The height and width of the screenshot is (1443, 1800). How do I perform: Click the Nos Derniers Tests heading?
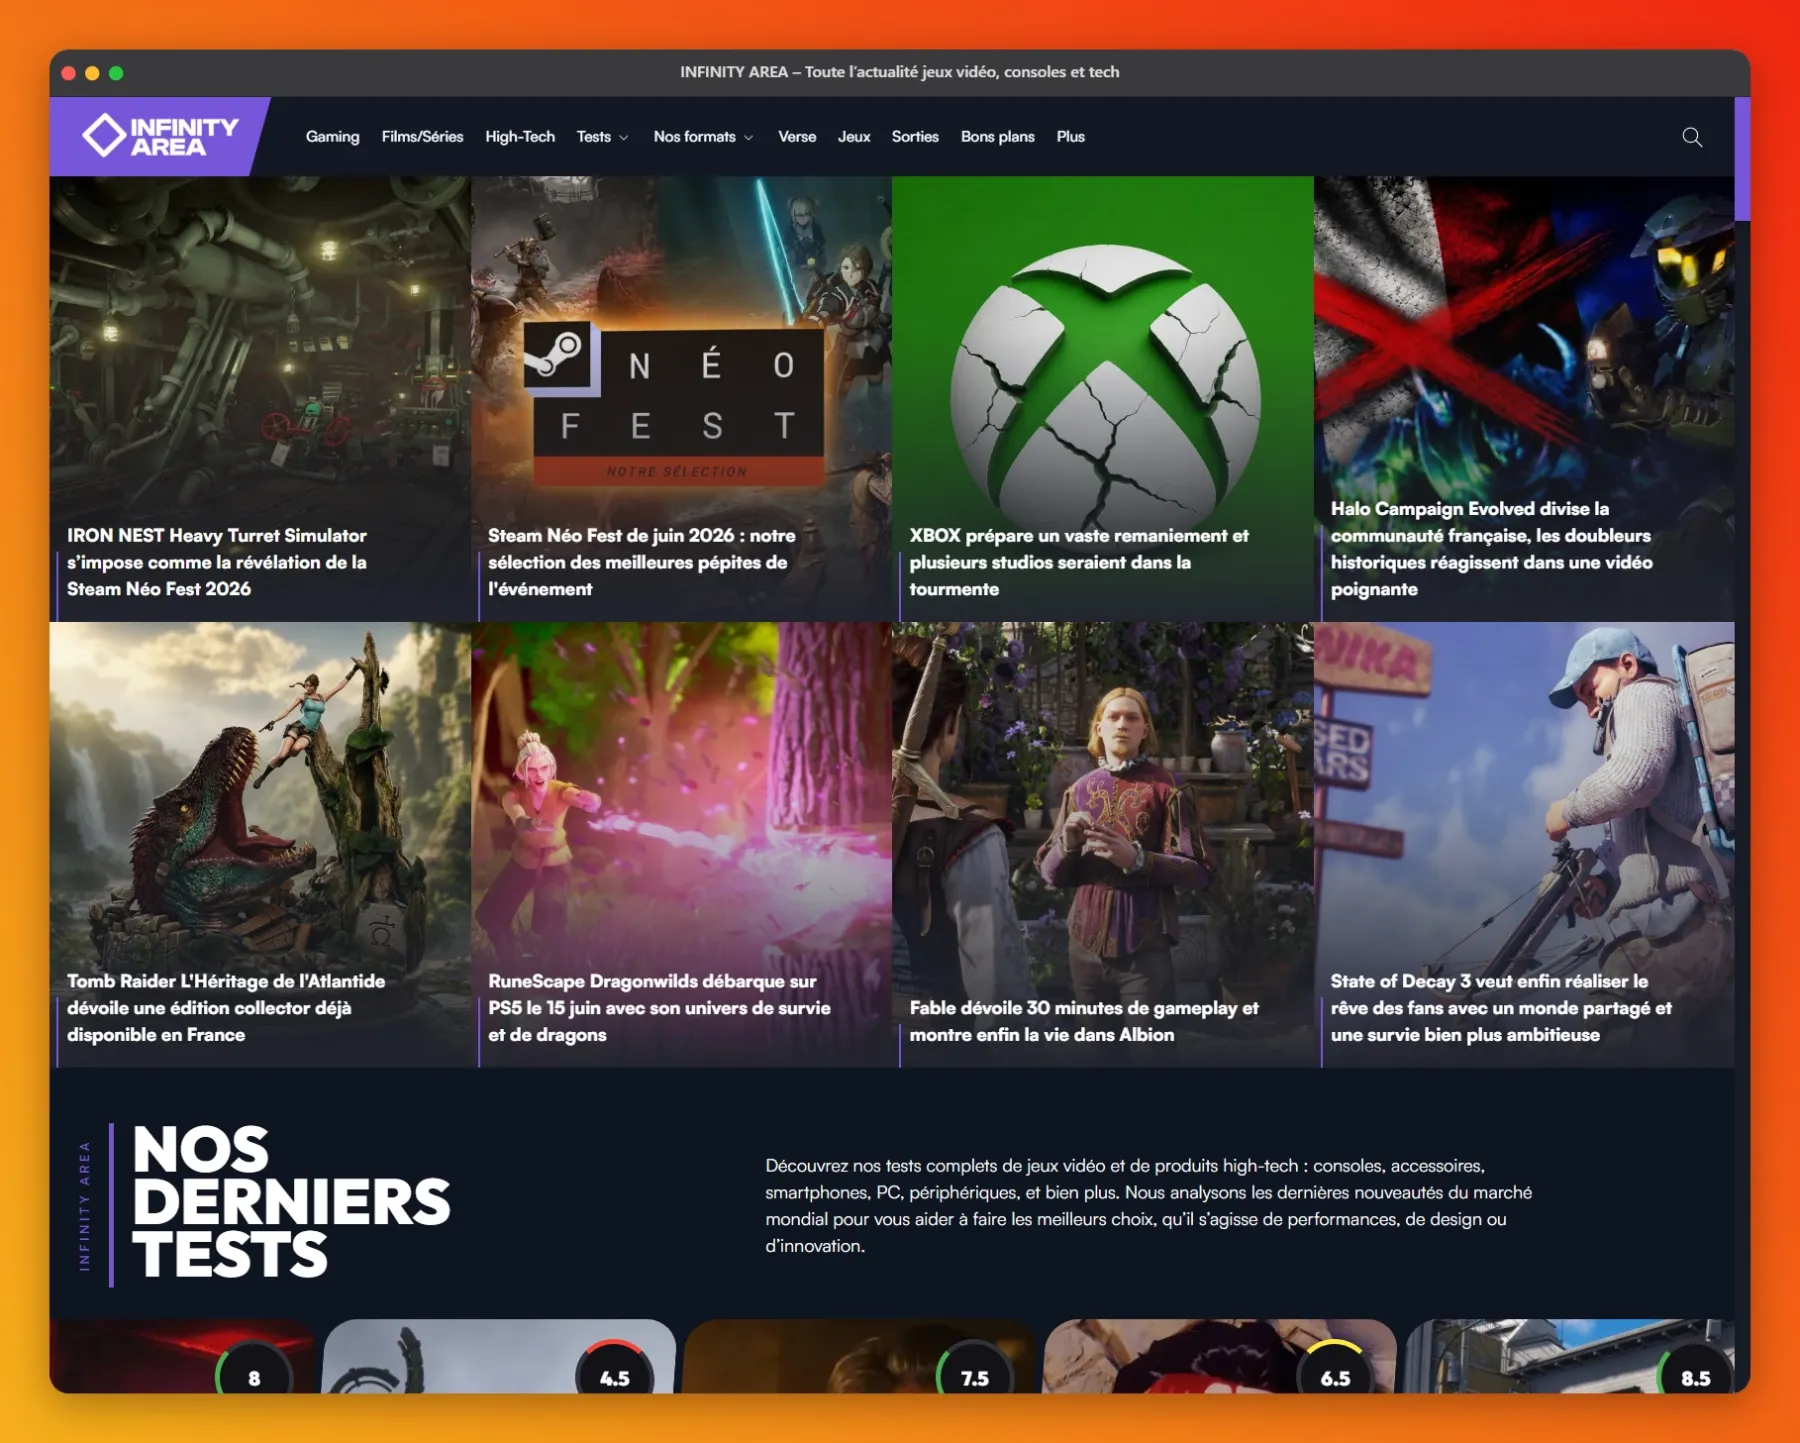click(291, 1203)
